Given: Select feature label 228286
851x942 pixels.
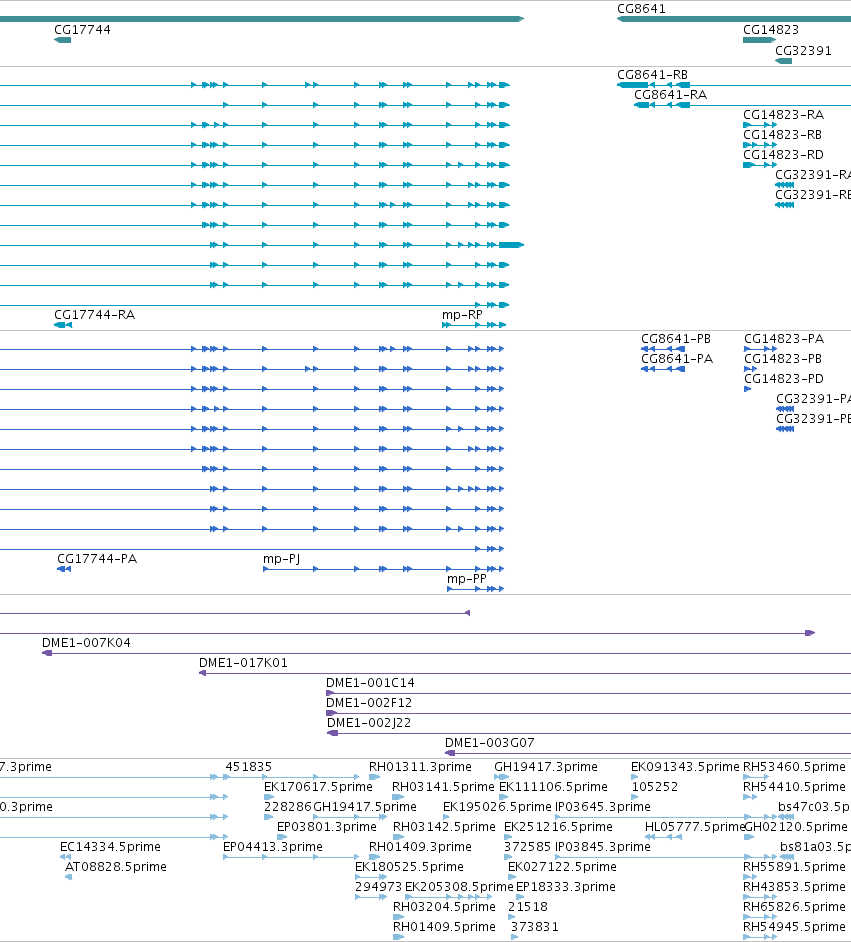Looking at the screenshot, I should 288,807.
